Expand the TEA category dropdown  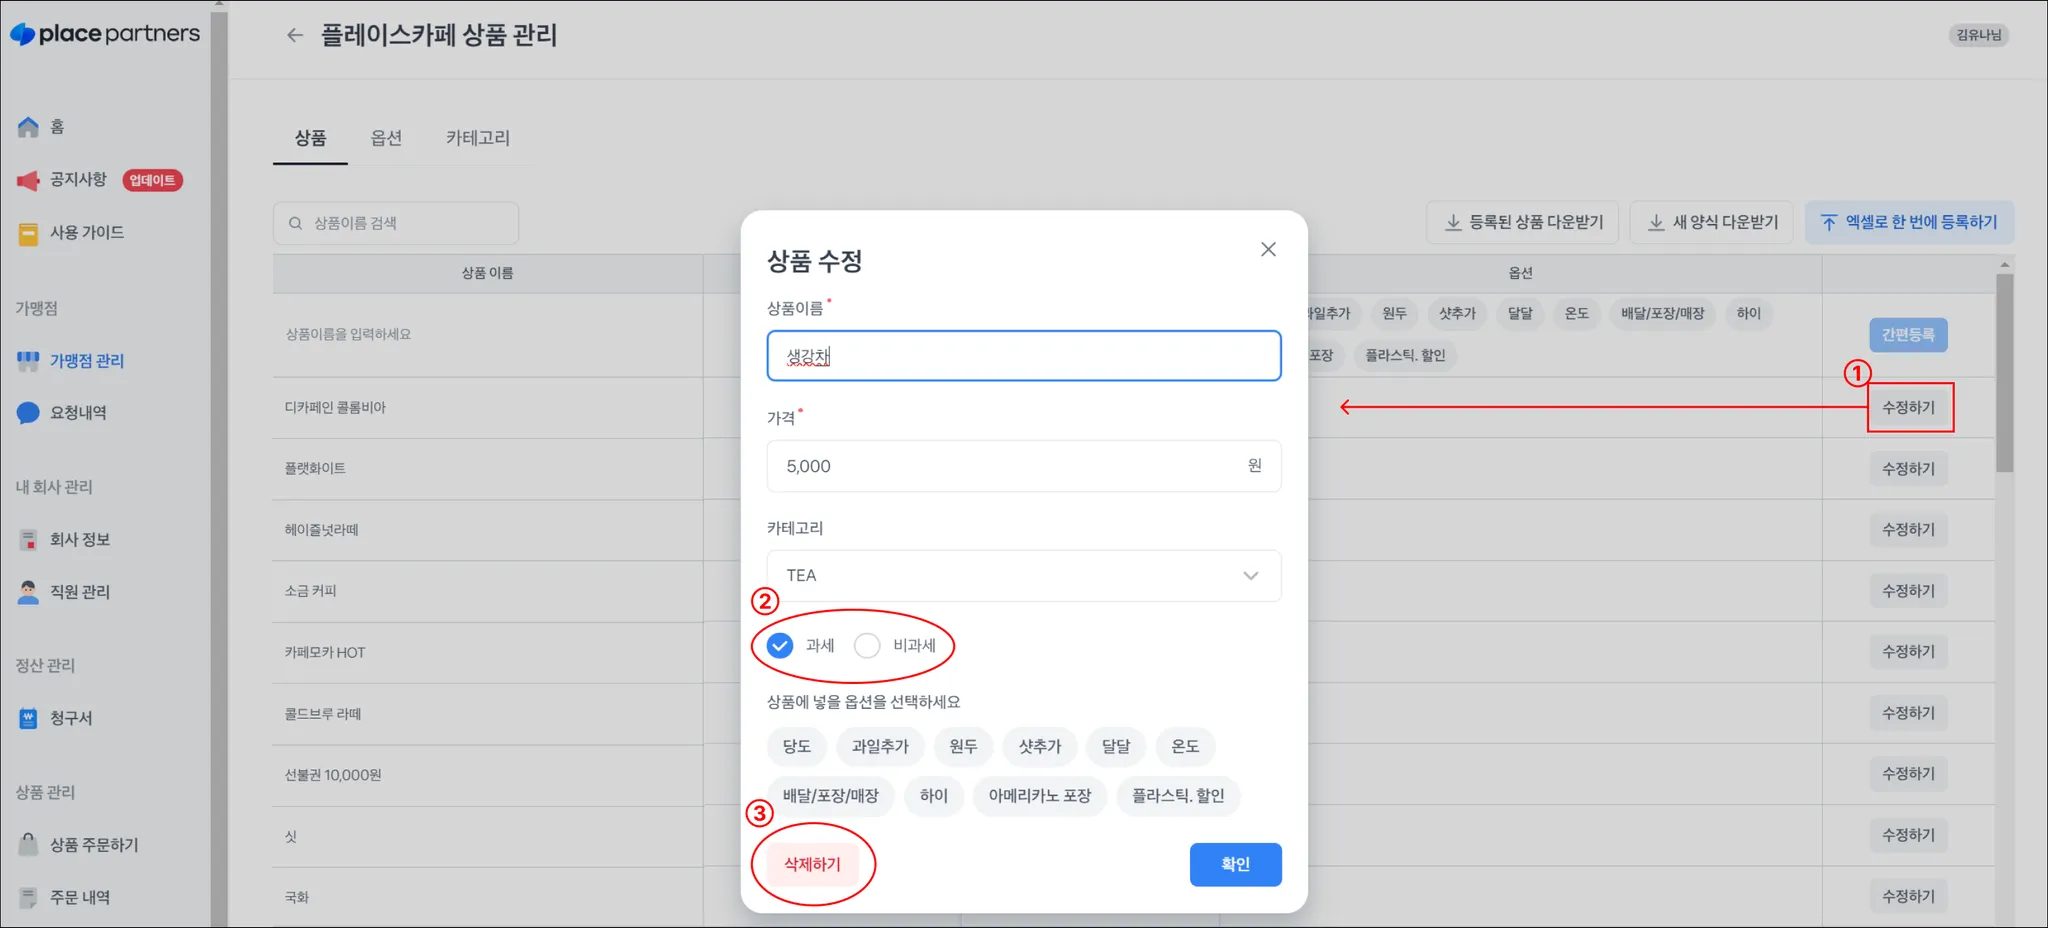pos(1024,575)
